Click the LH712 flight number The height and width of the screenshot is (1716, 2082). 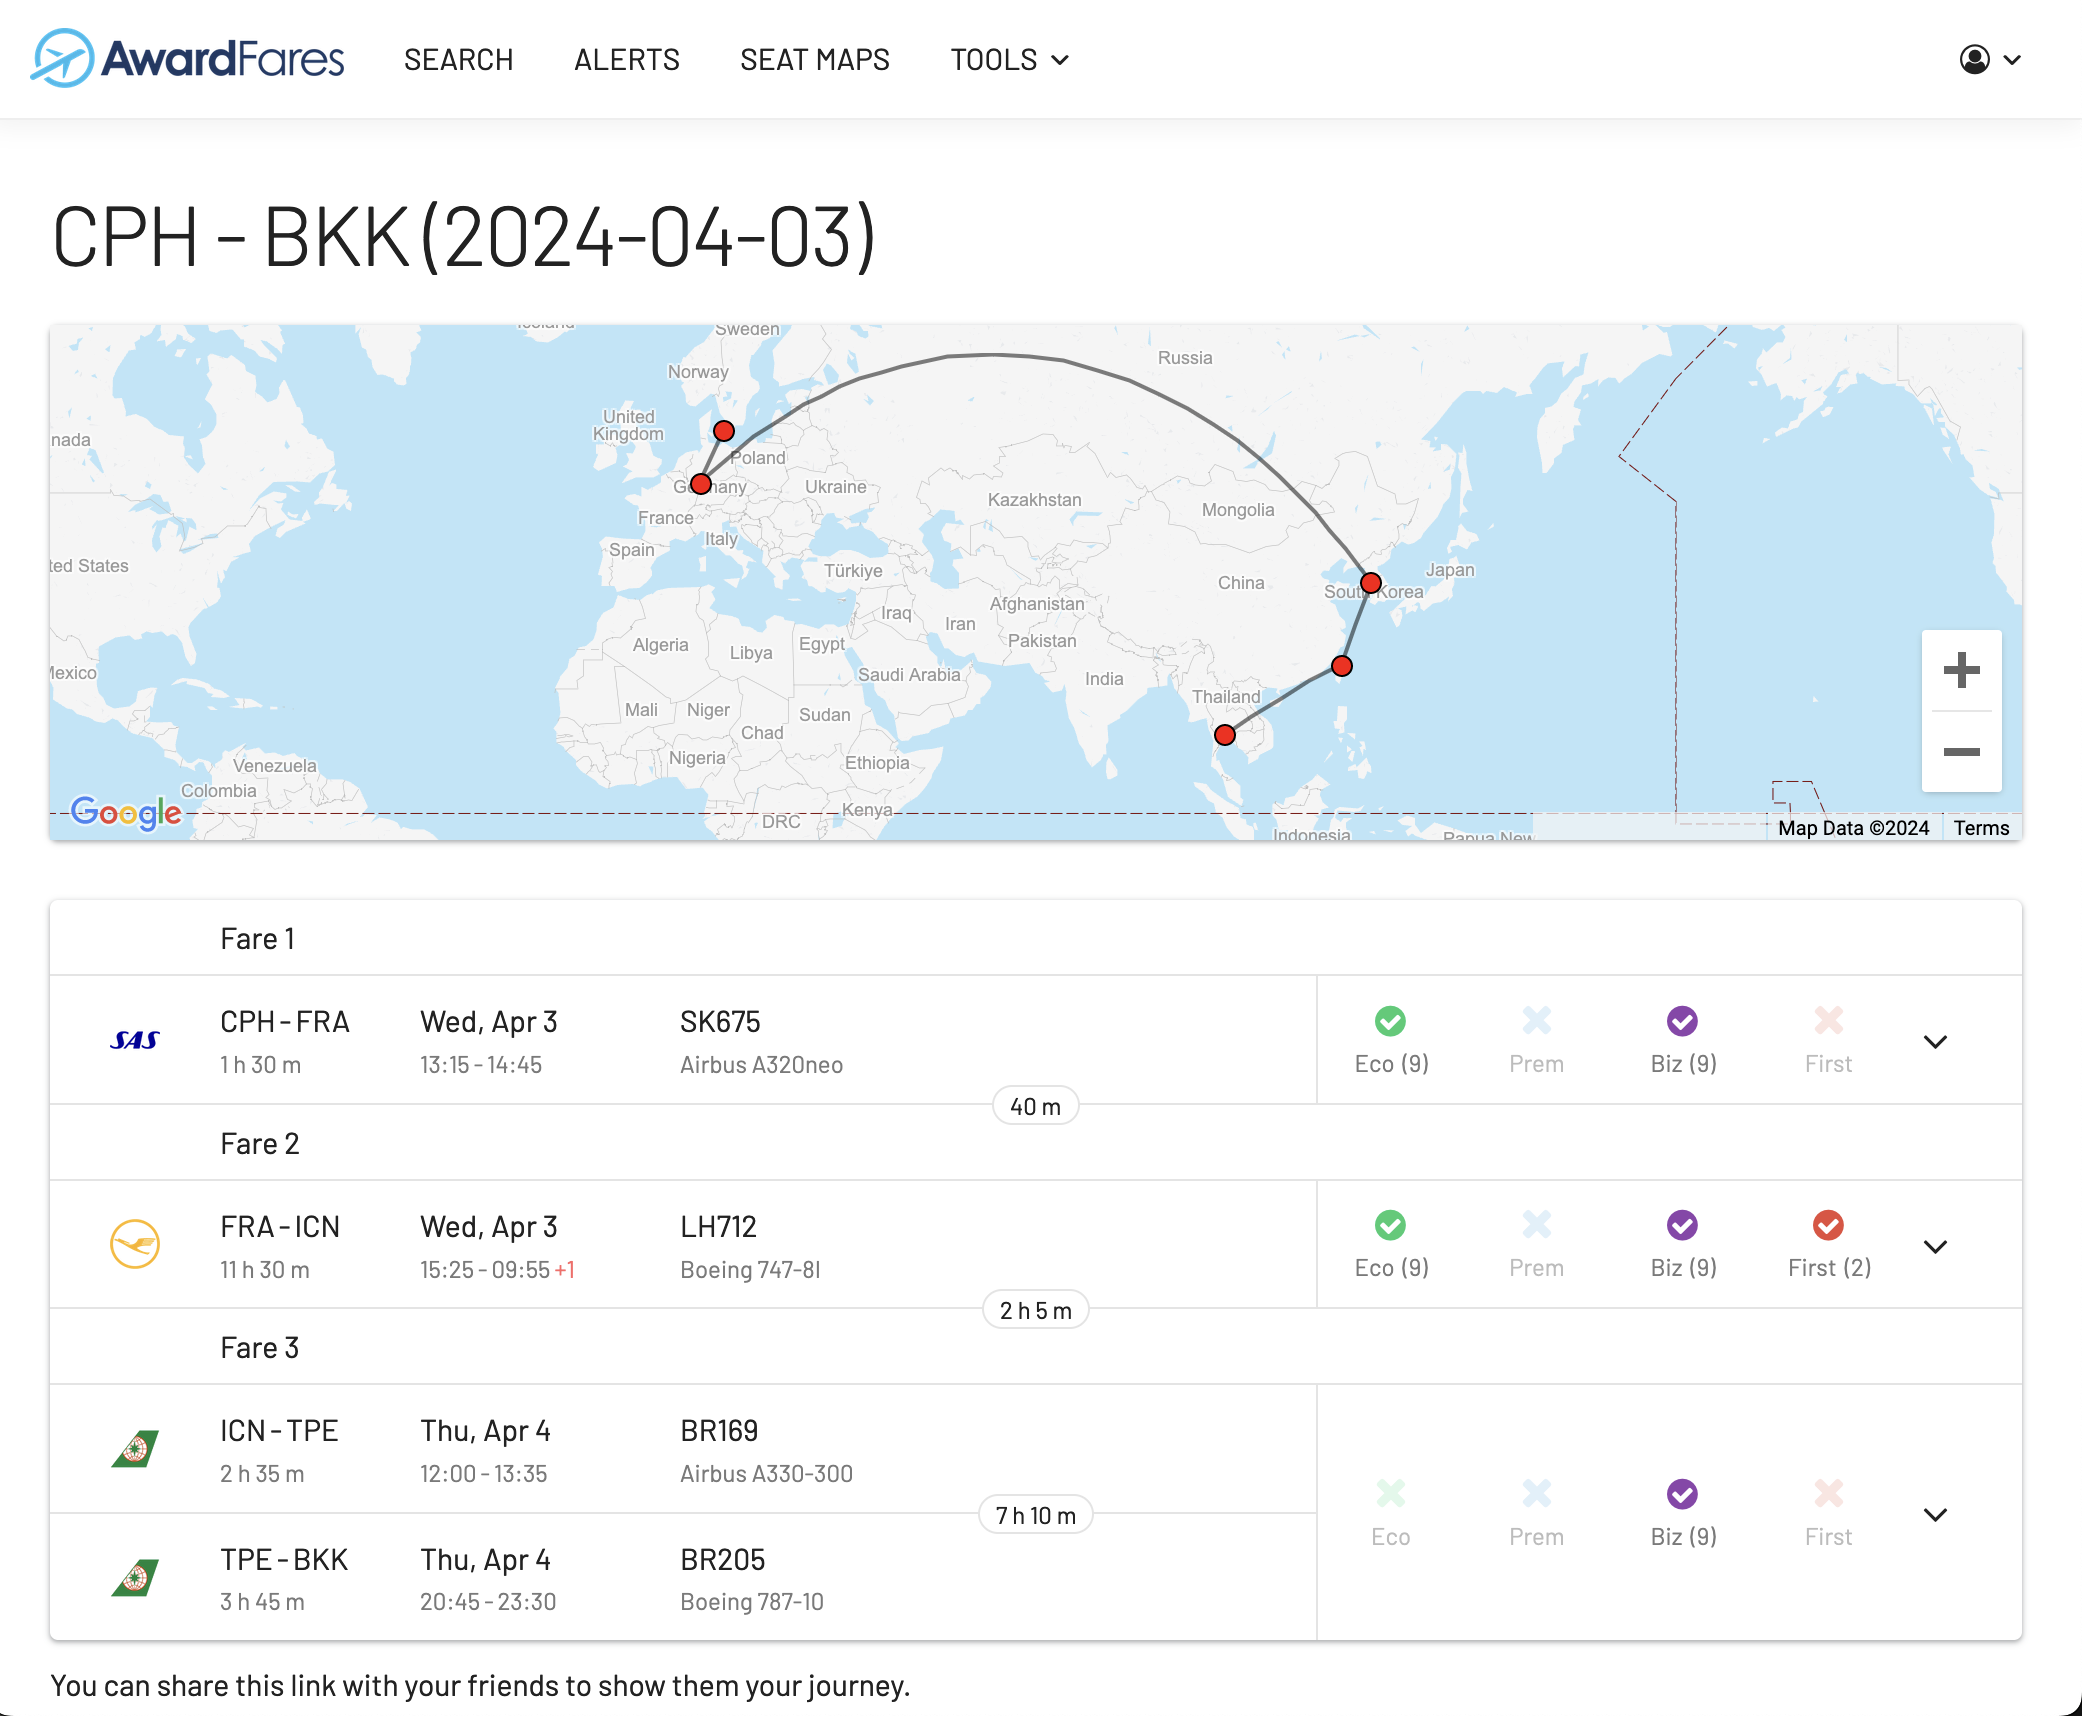coord(718,1227)
